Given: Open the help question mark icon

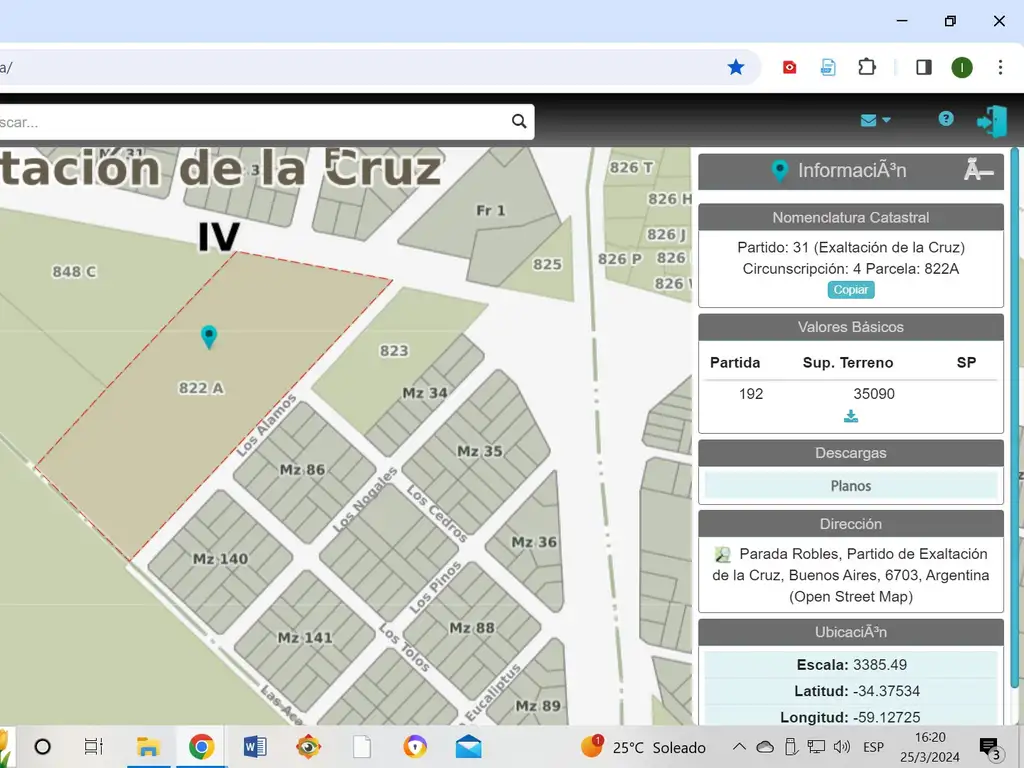Looking at the screenshot, I should 945,119.
